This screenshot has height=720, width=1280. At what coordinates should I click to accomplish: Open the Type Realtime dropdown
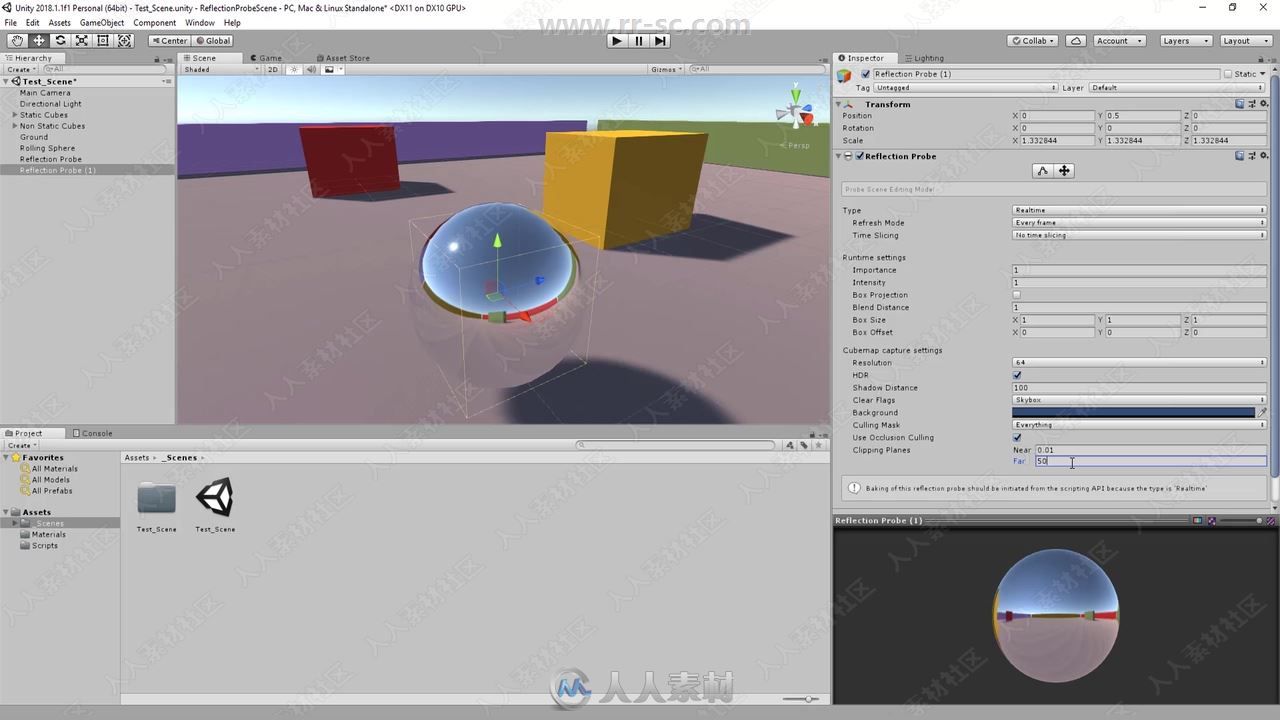click(1139, 210)
